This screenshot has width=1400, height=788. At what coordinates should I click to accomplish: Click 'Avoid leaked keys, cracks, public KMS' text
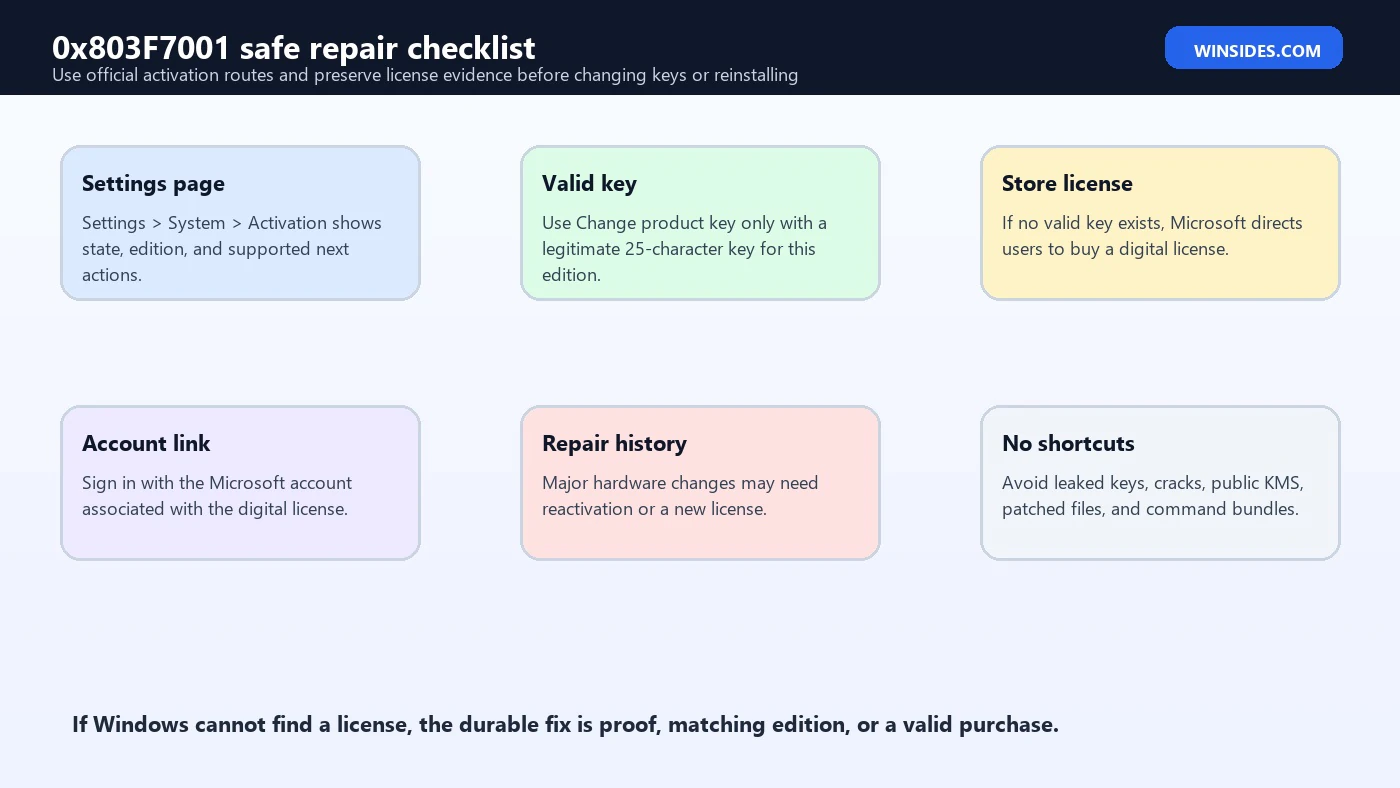point(1153,496)
